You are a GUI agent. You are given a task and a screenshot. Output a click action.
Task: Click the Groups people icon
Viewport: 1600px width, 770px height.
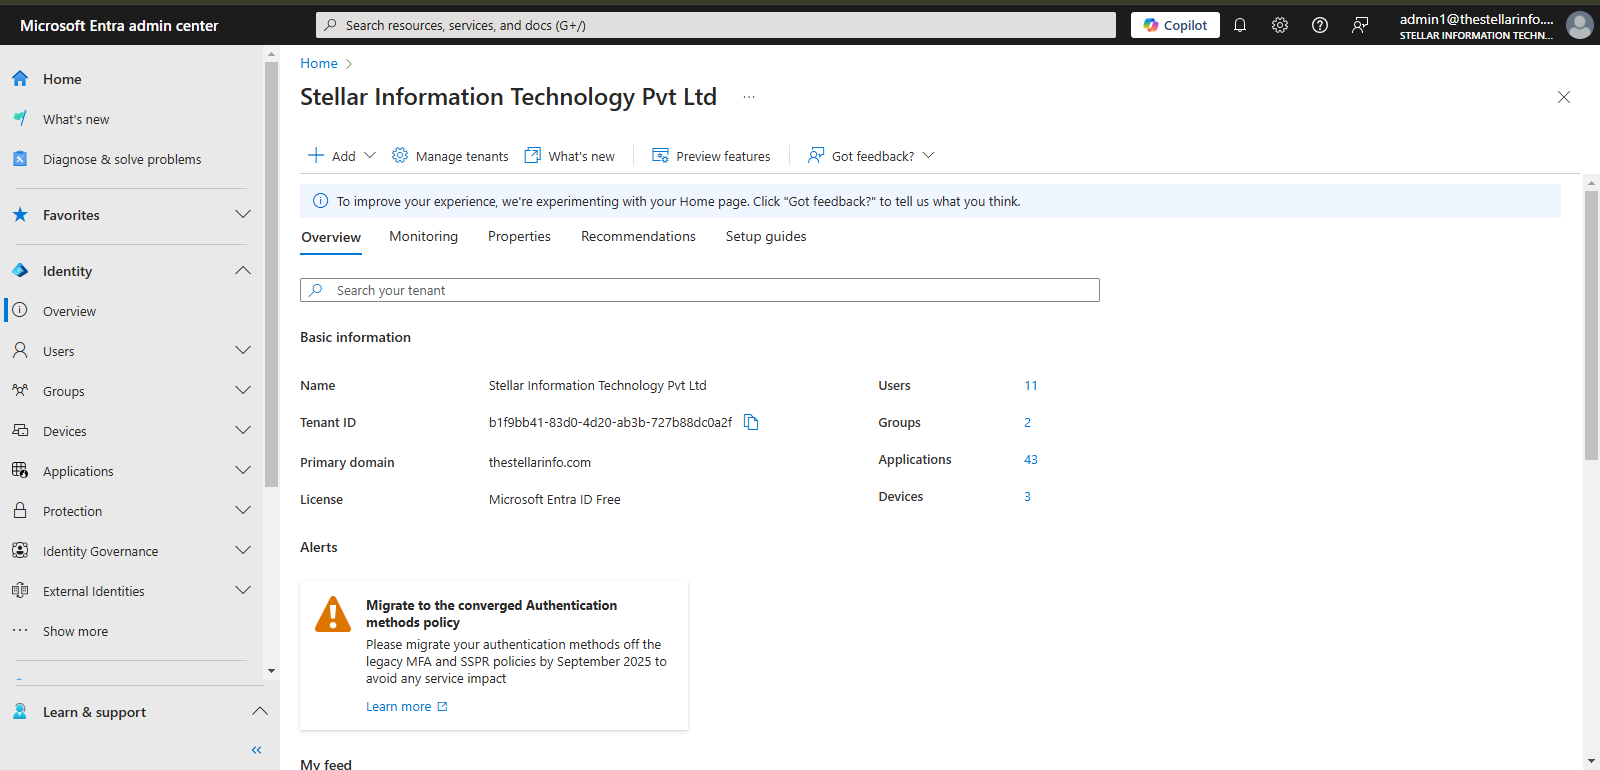pos(20,390)
